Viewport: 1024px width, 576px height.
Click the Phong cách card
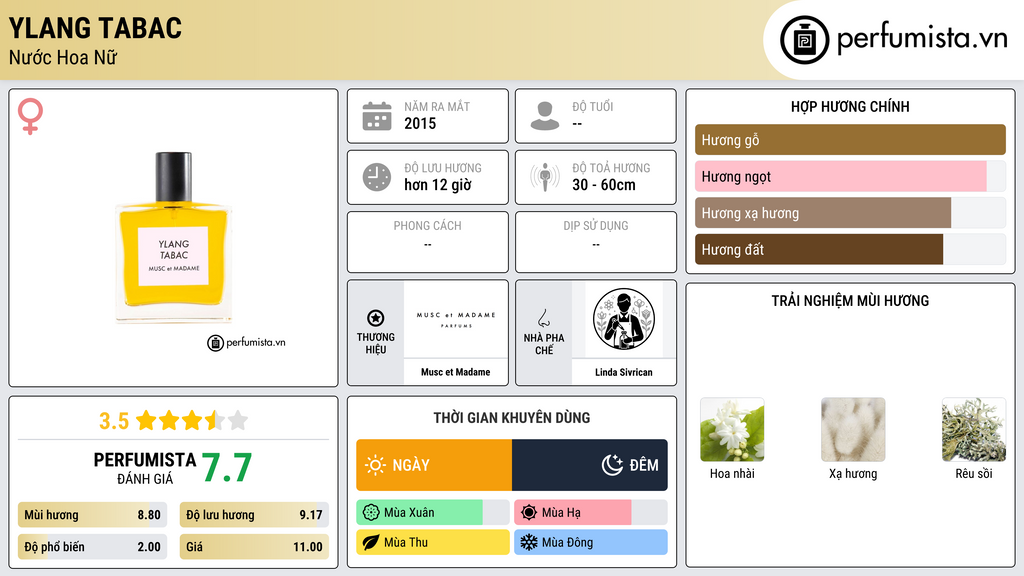click(x=428, y=242)
